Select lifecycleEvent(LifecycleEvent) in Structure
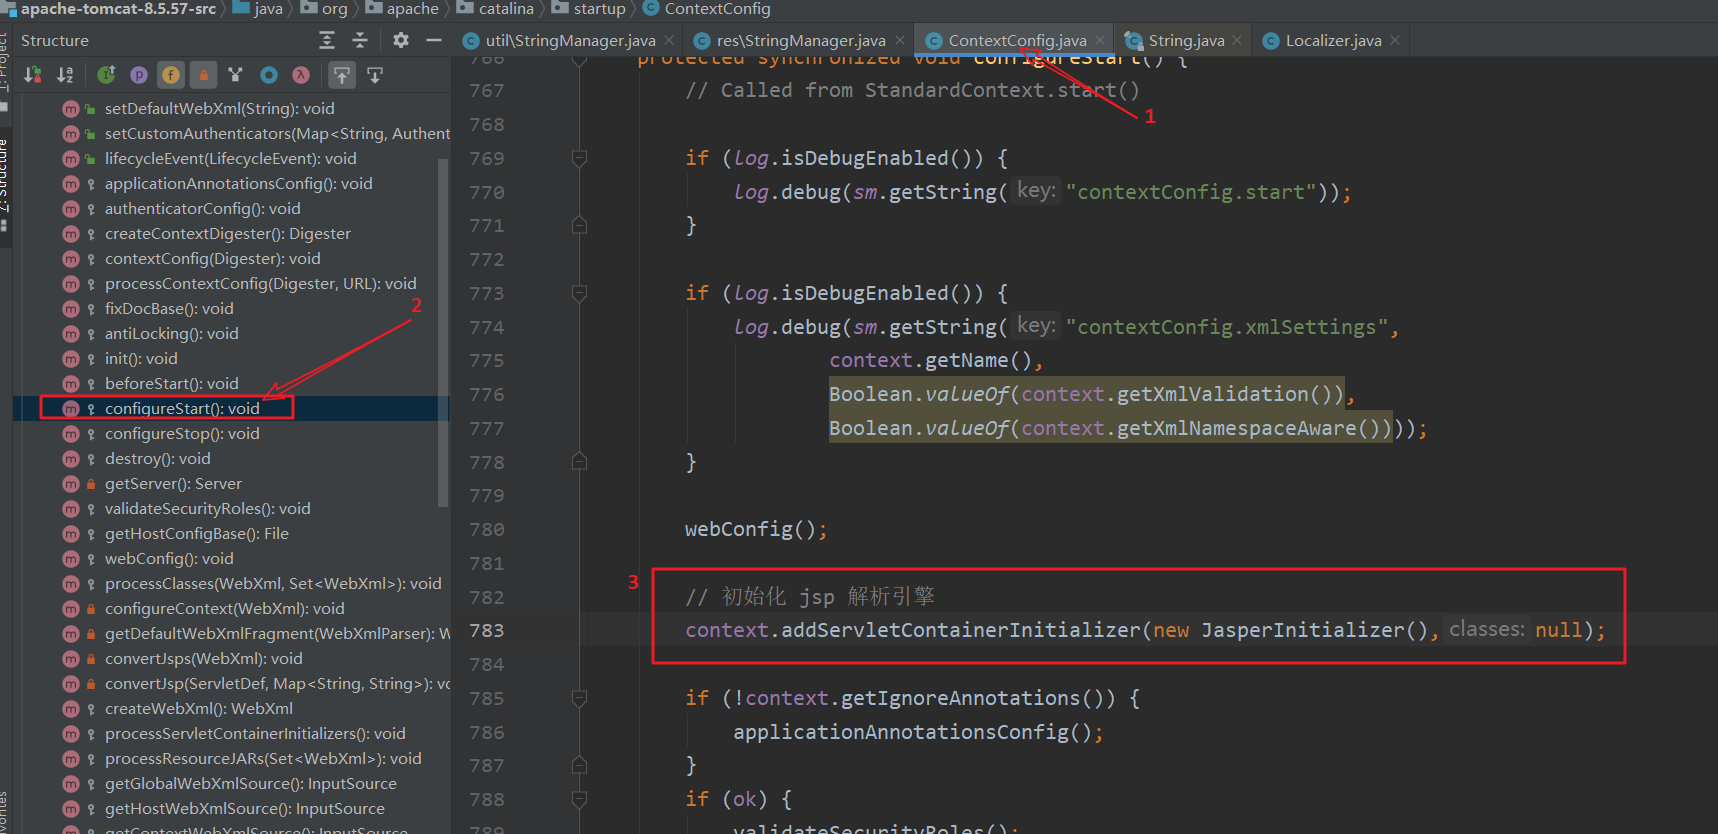This screenshot has width=1718, height=834. [230, 158]
